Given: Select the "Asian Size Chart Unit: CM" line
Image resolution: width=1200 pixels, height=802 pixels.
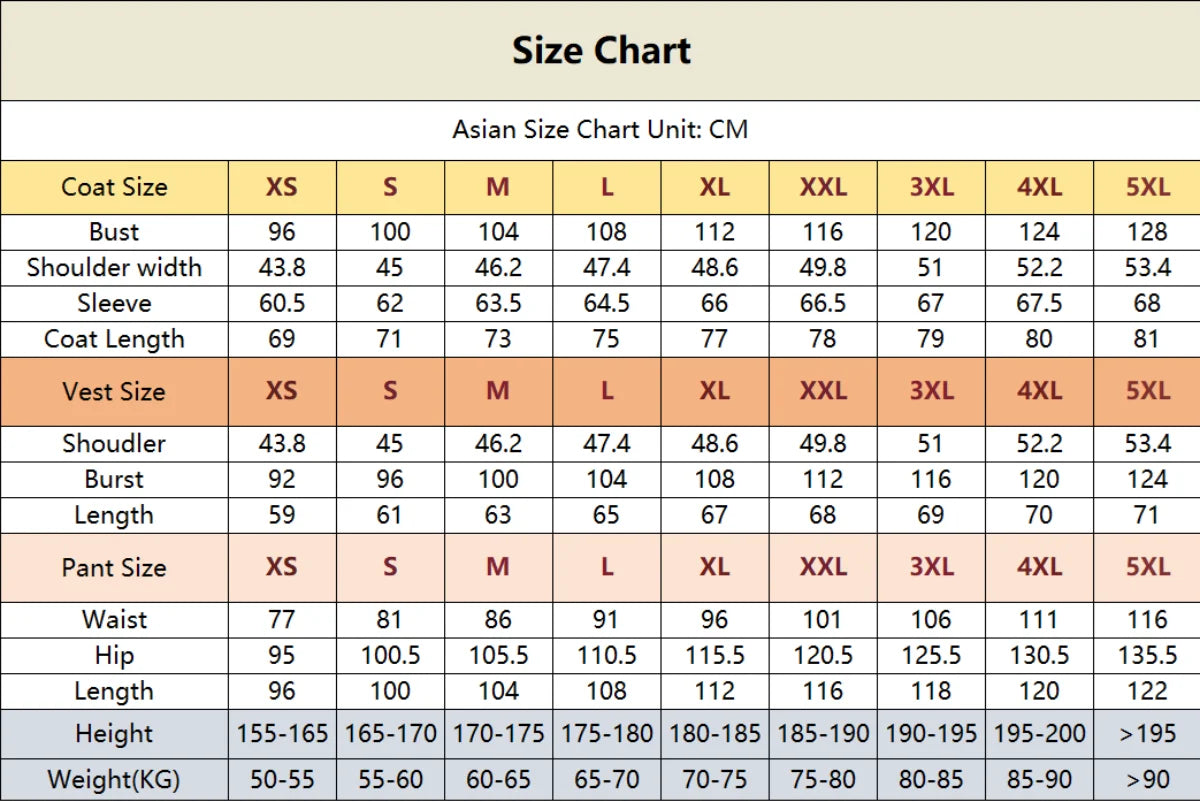Looking at the screenshot, I should (x=600, y=129).
